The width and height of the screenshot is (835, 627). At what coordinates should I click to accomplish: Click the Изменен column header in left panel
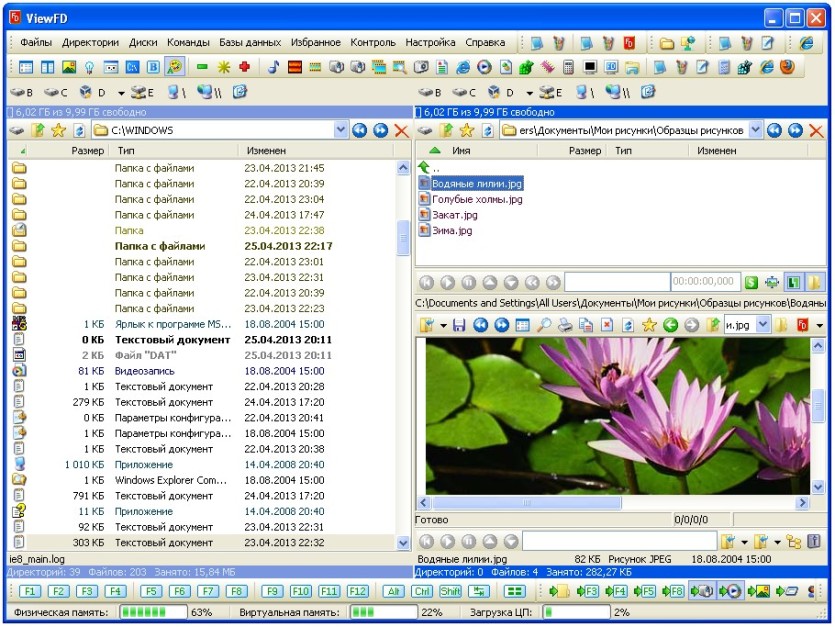(266, 151)
